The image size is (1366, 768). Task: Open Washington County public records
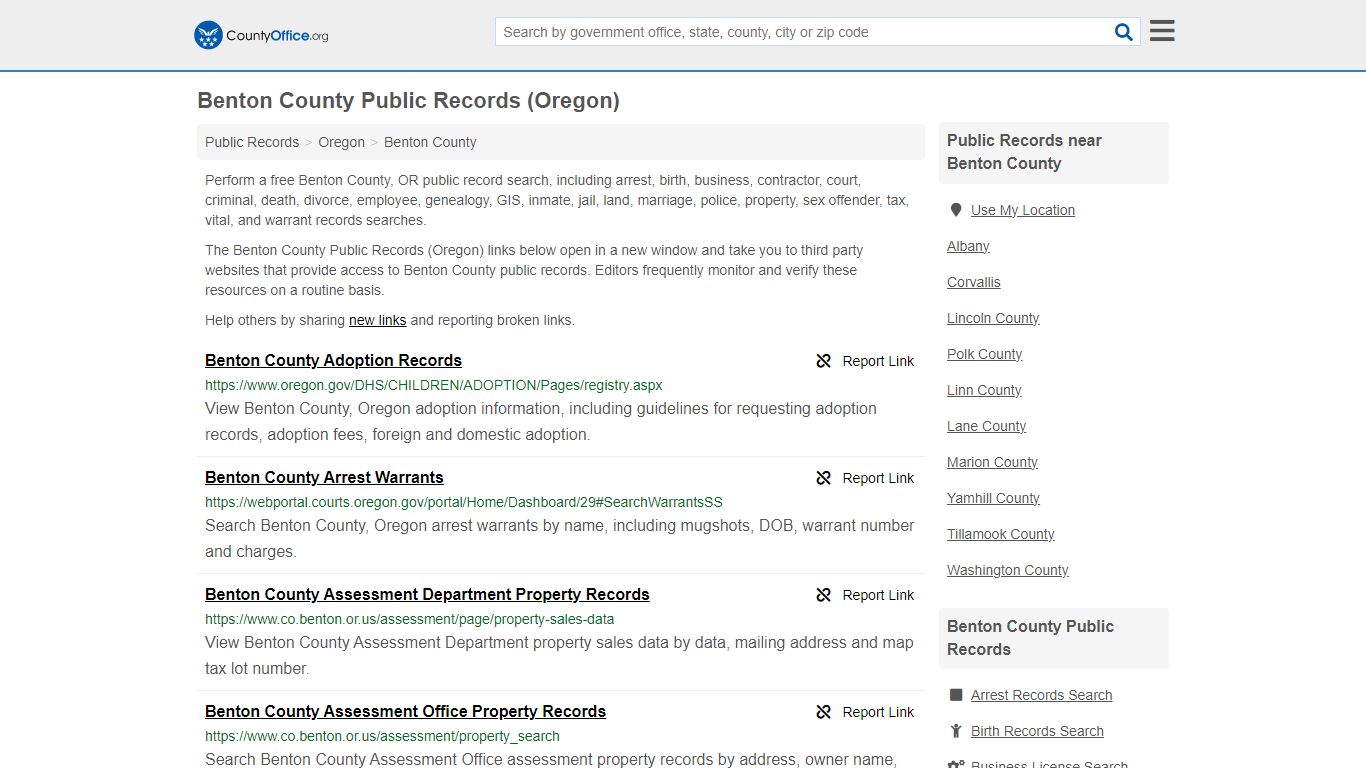[1007, 570]
